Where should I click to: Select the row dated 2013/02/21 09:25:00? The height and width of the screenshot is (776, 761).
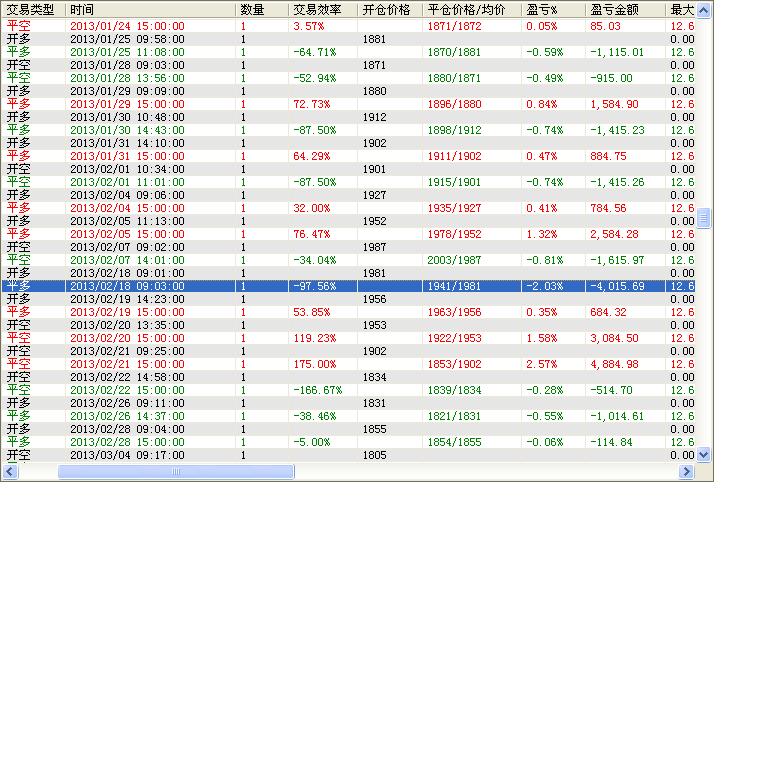coord(348,351)
